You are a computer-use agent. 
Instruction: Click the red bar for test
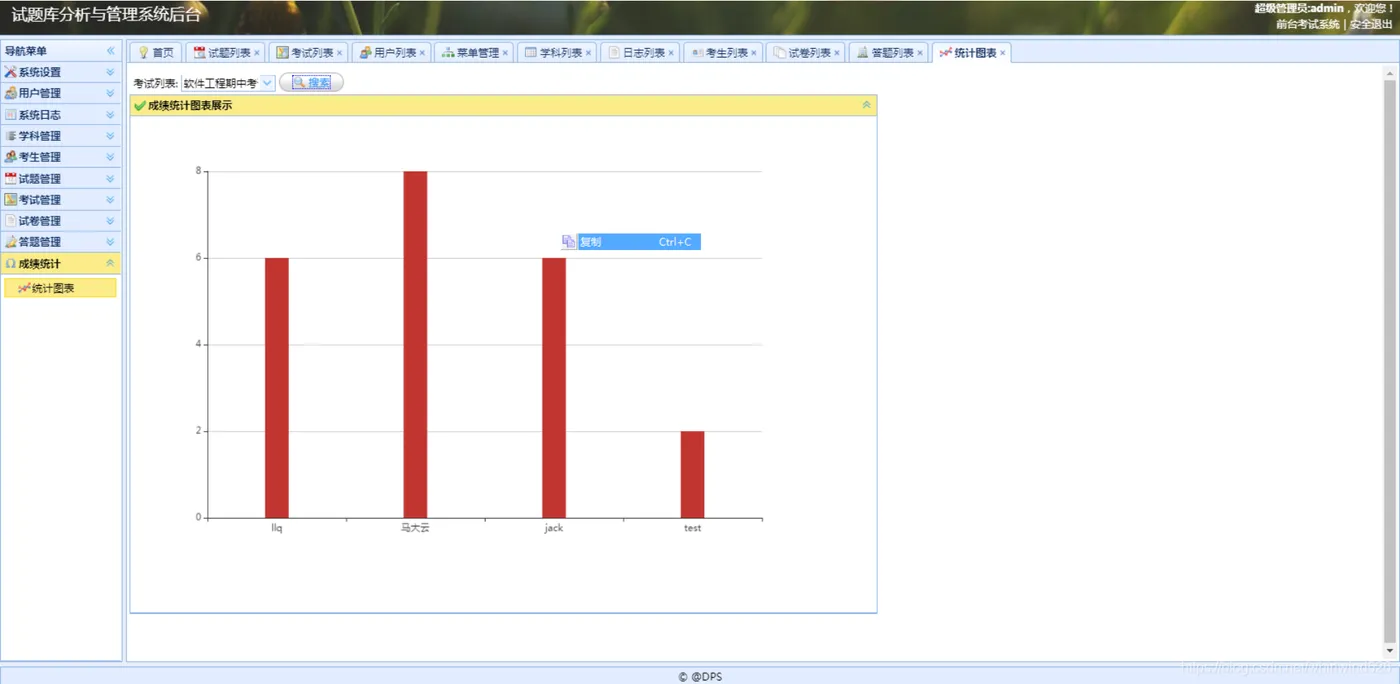(692, 475)
